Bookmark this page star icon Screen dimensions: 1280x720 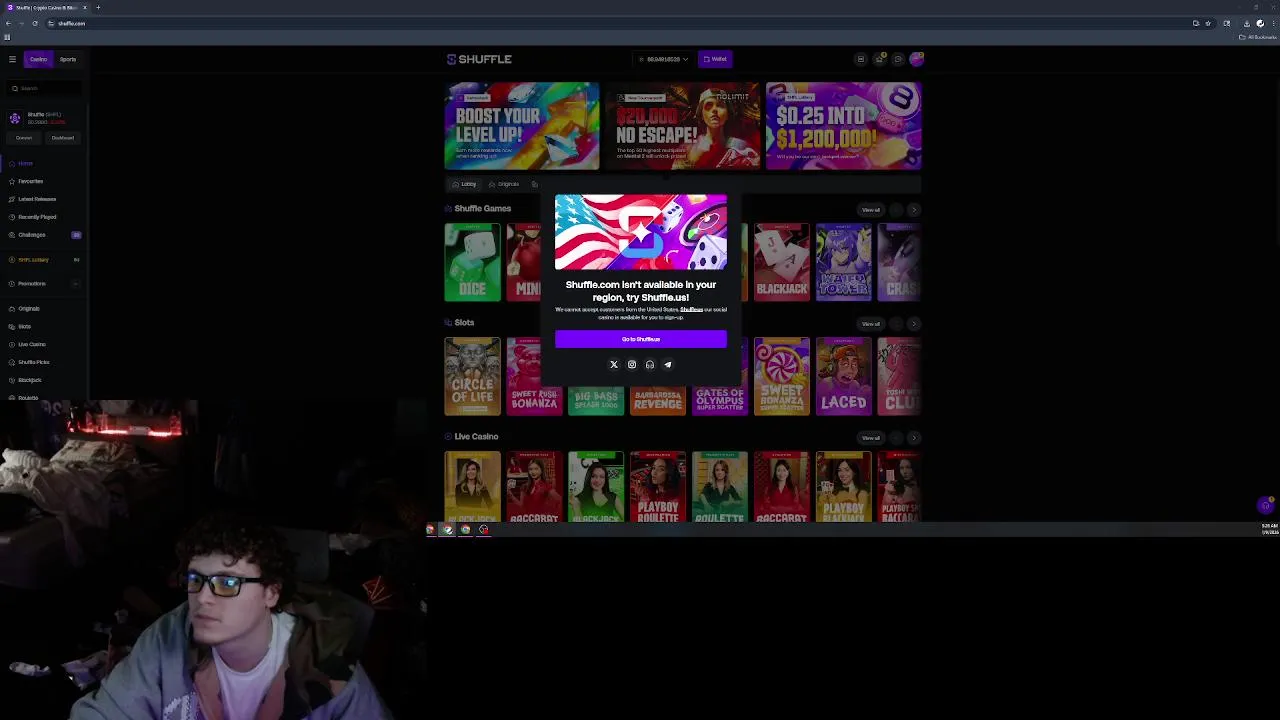(1208, 23)
